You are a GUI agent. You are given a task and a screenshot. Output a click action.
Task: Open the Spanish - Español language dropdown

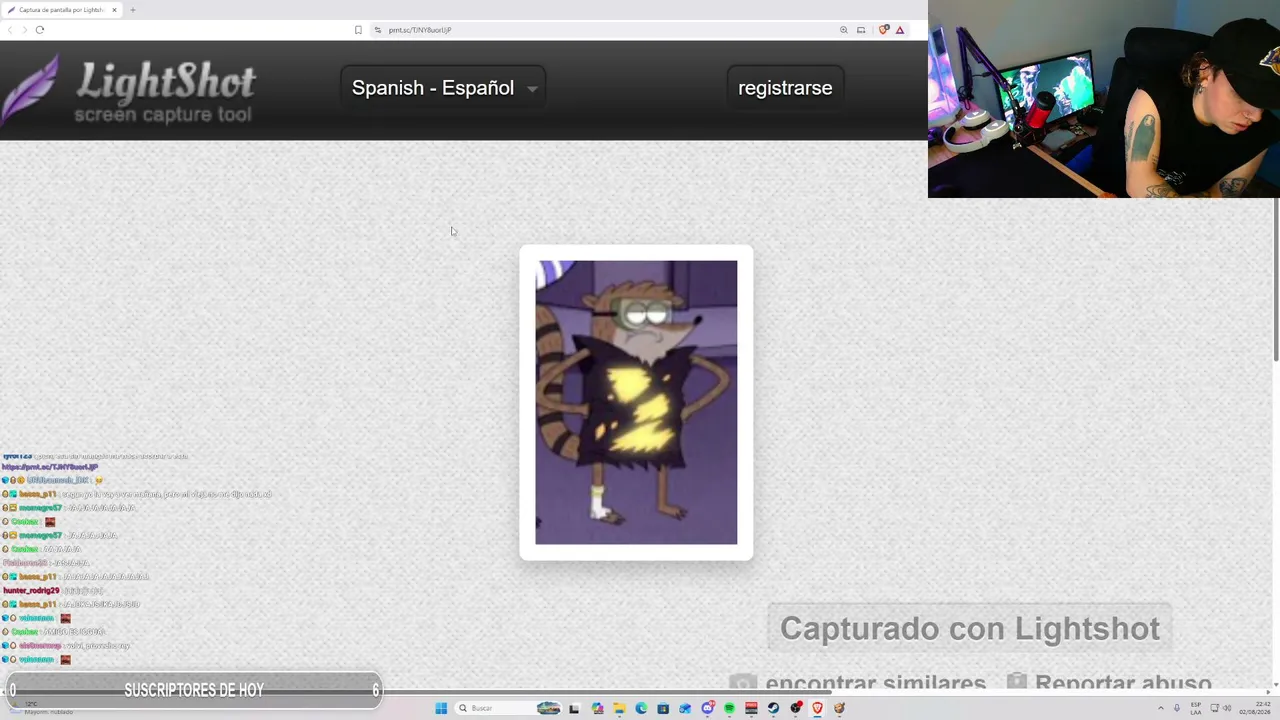pos(443,88)
